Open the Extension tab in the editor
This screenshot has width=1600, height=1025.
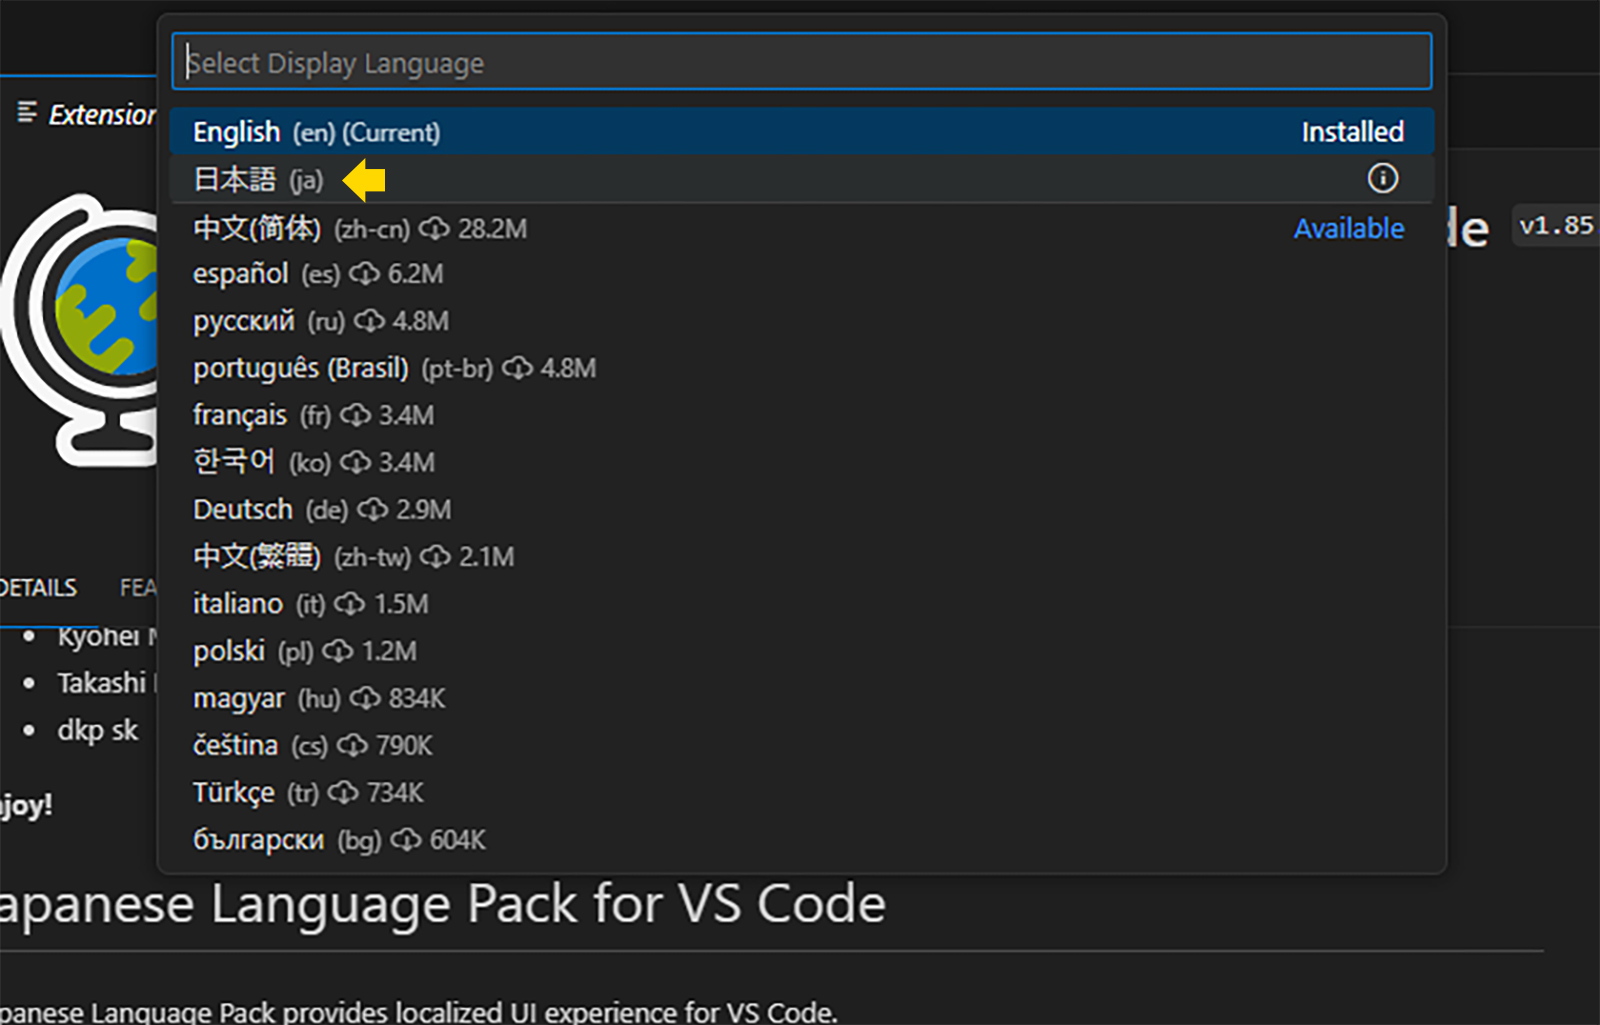(x=85, y=114)
